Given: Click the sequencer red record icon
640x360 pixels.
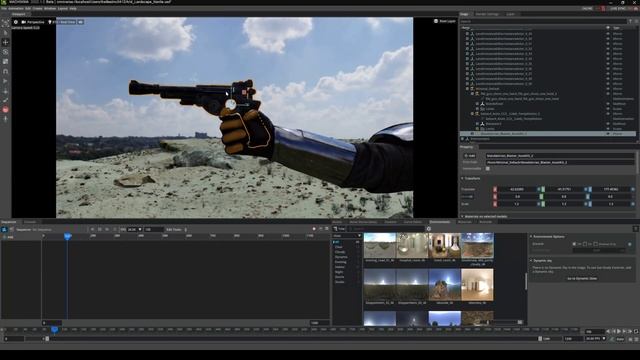Looking at the screenshot, I should 314,229.
